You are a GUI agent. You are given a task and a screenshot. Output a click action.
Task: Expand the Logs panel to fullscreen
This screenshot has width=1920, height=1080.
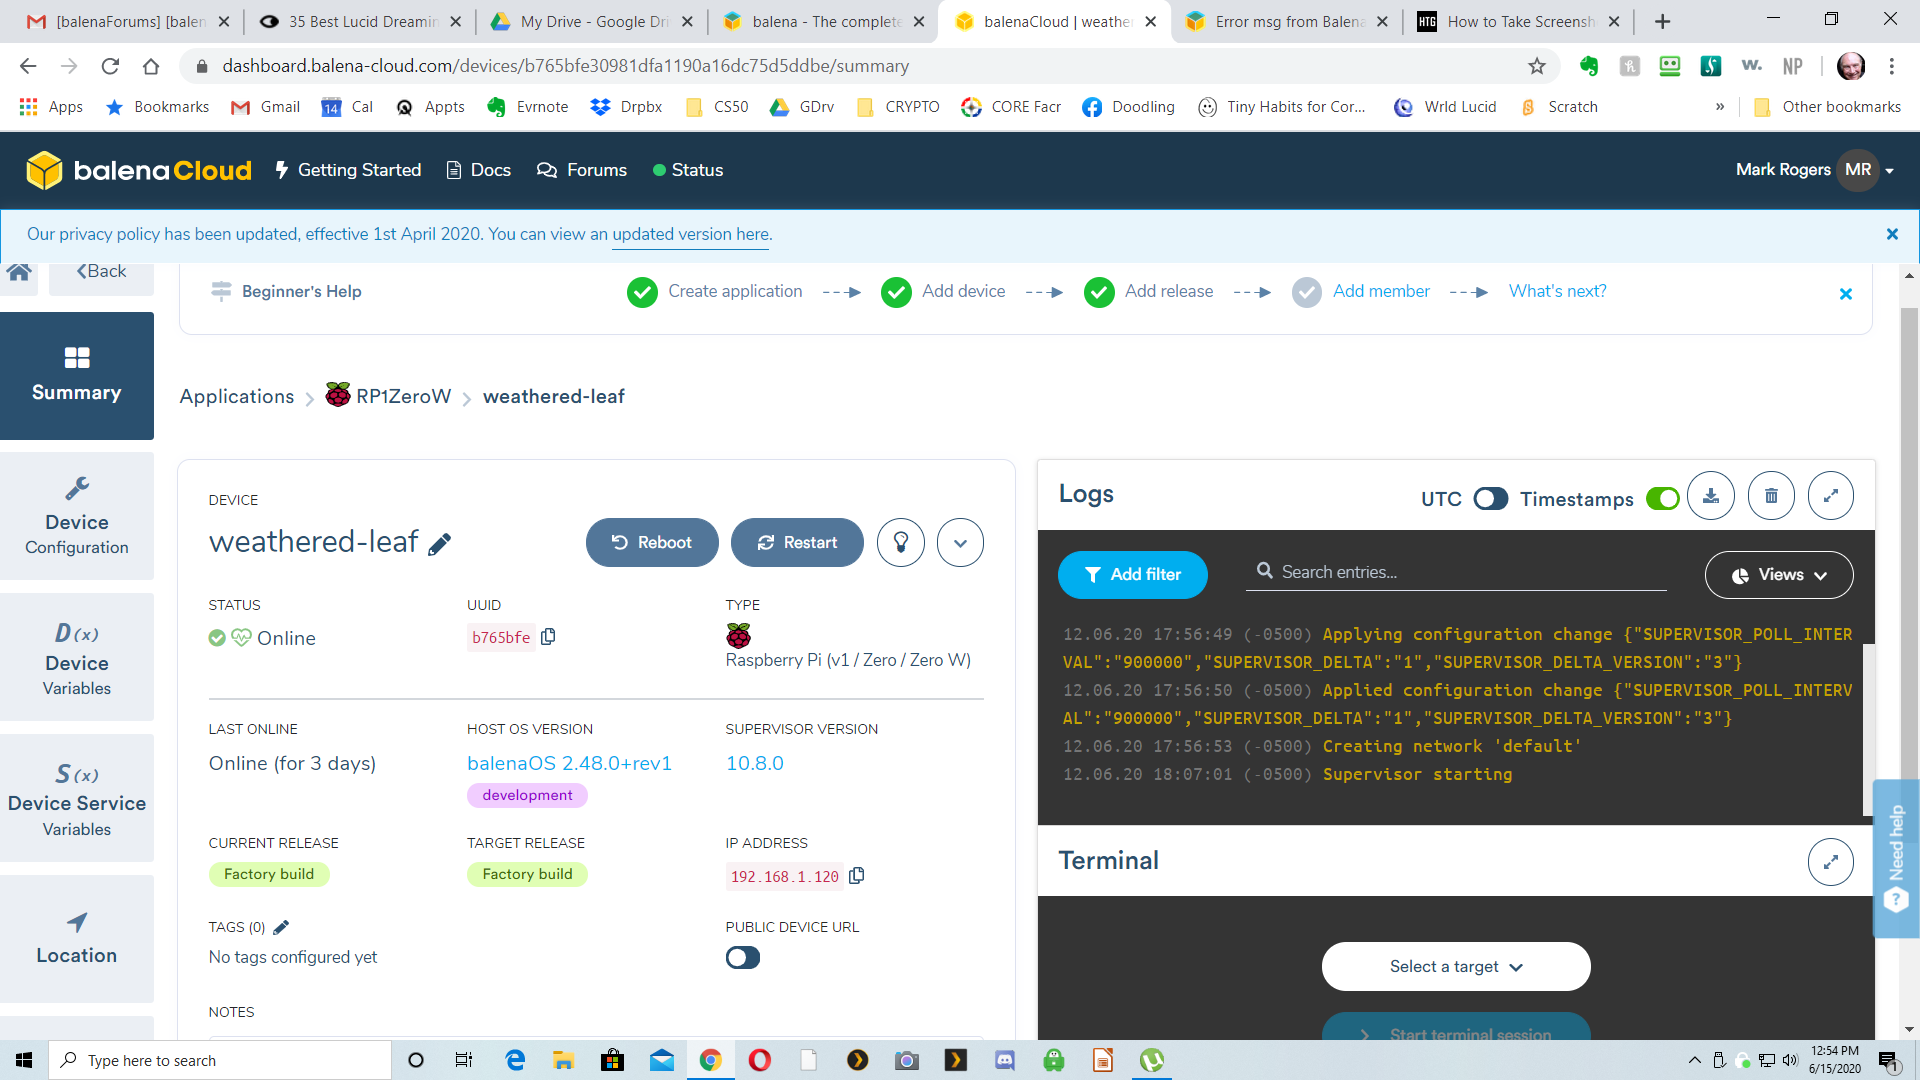(x=1831, y=496)
